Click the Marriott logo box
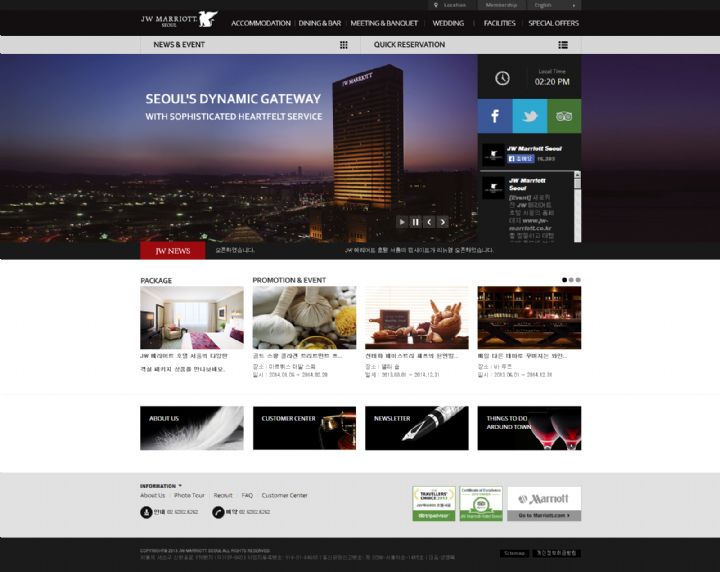Image resolution: width=720 pixels, height=572 pixels. [544, 499]
